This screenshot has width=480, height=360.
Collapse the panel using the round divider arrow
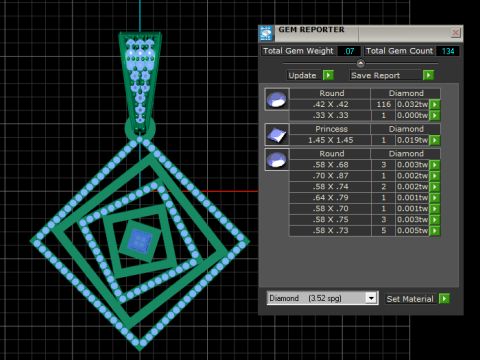point(360,63)
